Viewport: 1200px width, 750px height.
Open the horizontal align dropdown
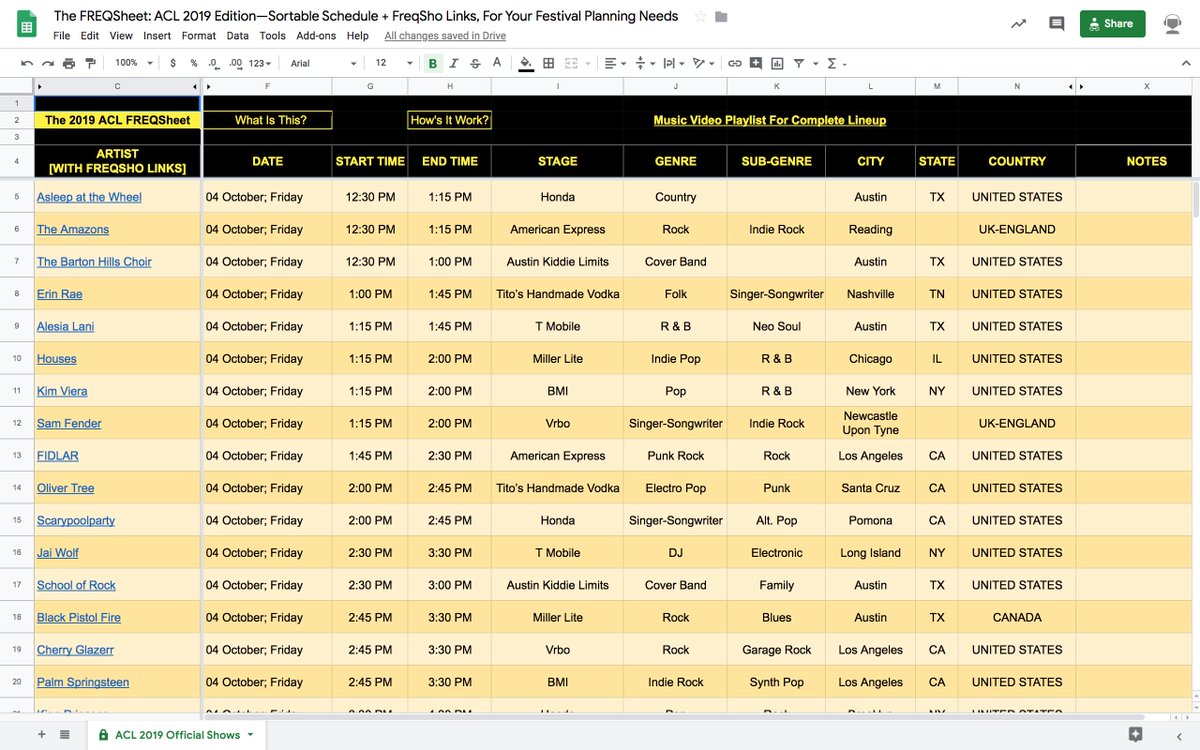pyautogui.click(x=614, y=63)
